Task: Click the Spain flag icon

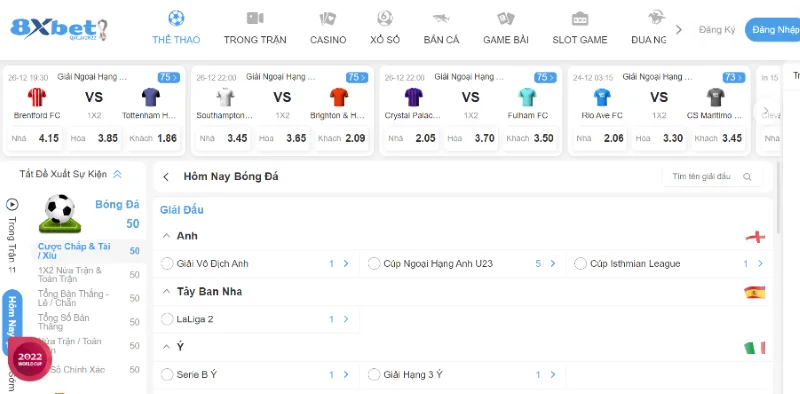Action: (x=755, y=292)
